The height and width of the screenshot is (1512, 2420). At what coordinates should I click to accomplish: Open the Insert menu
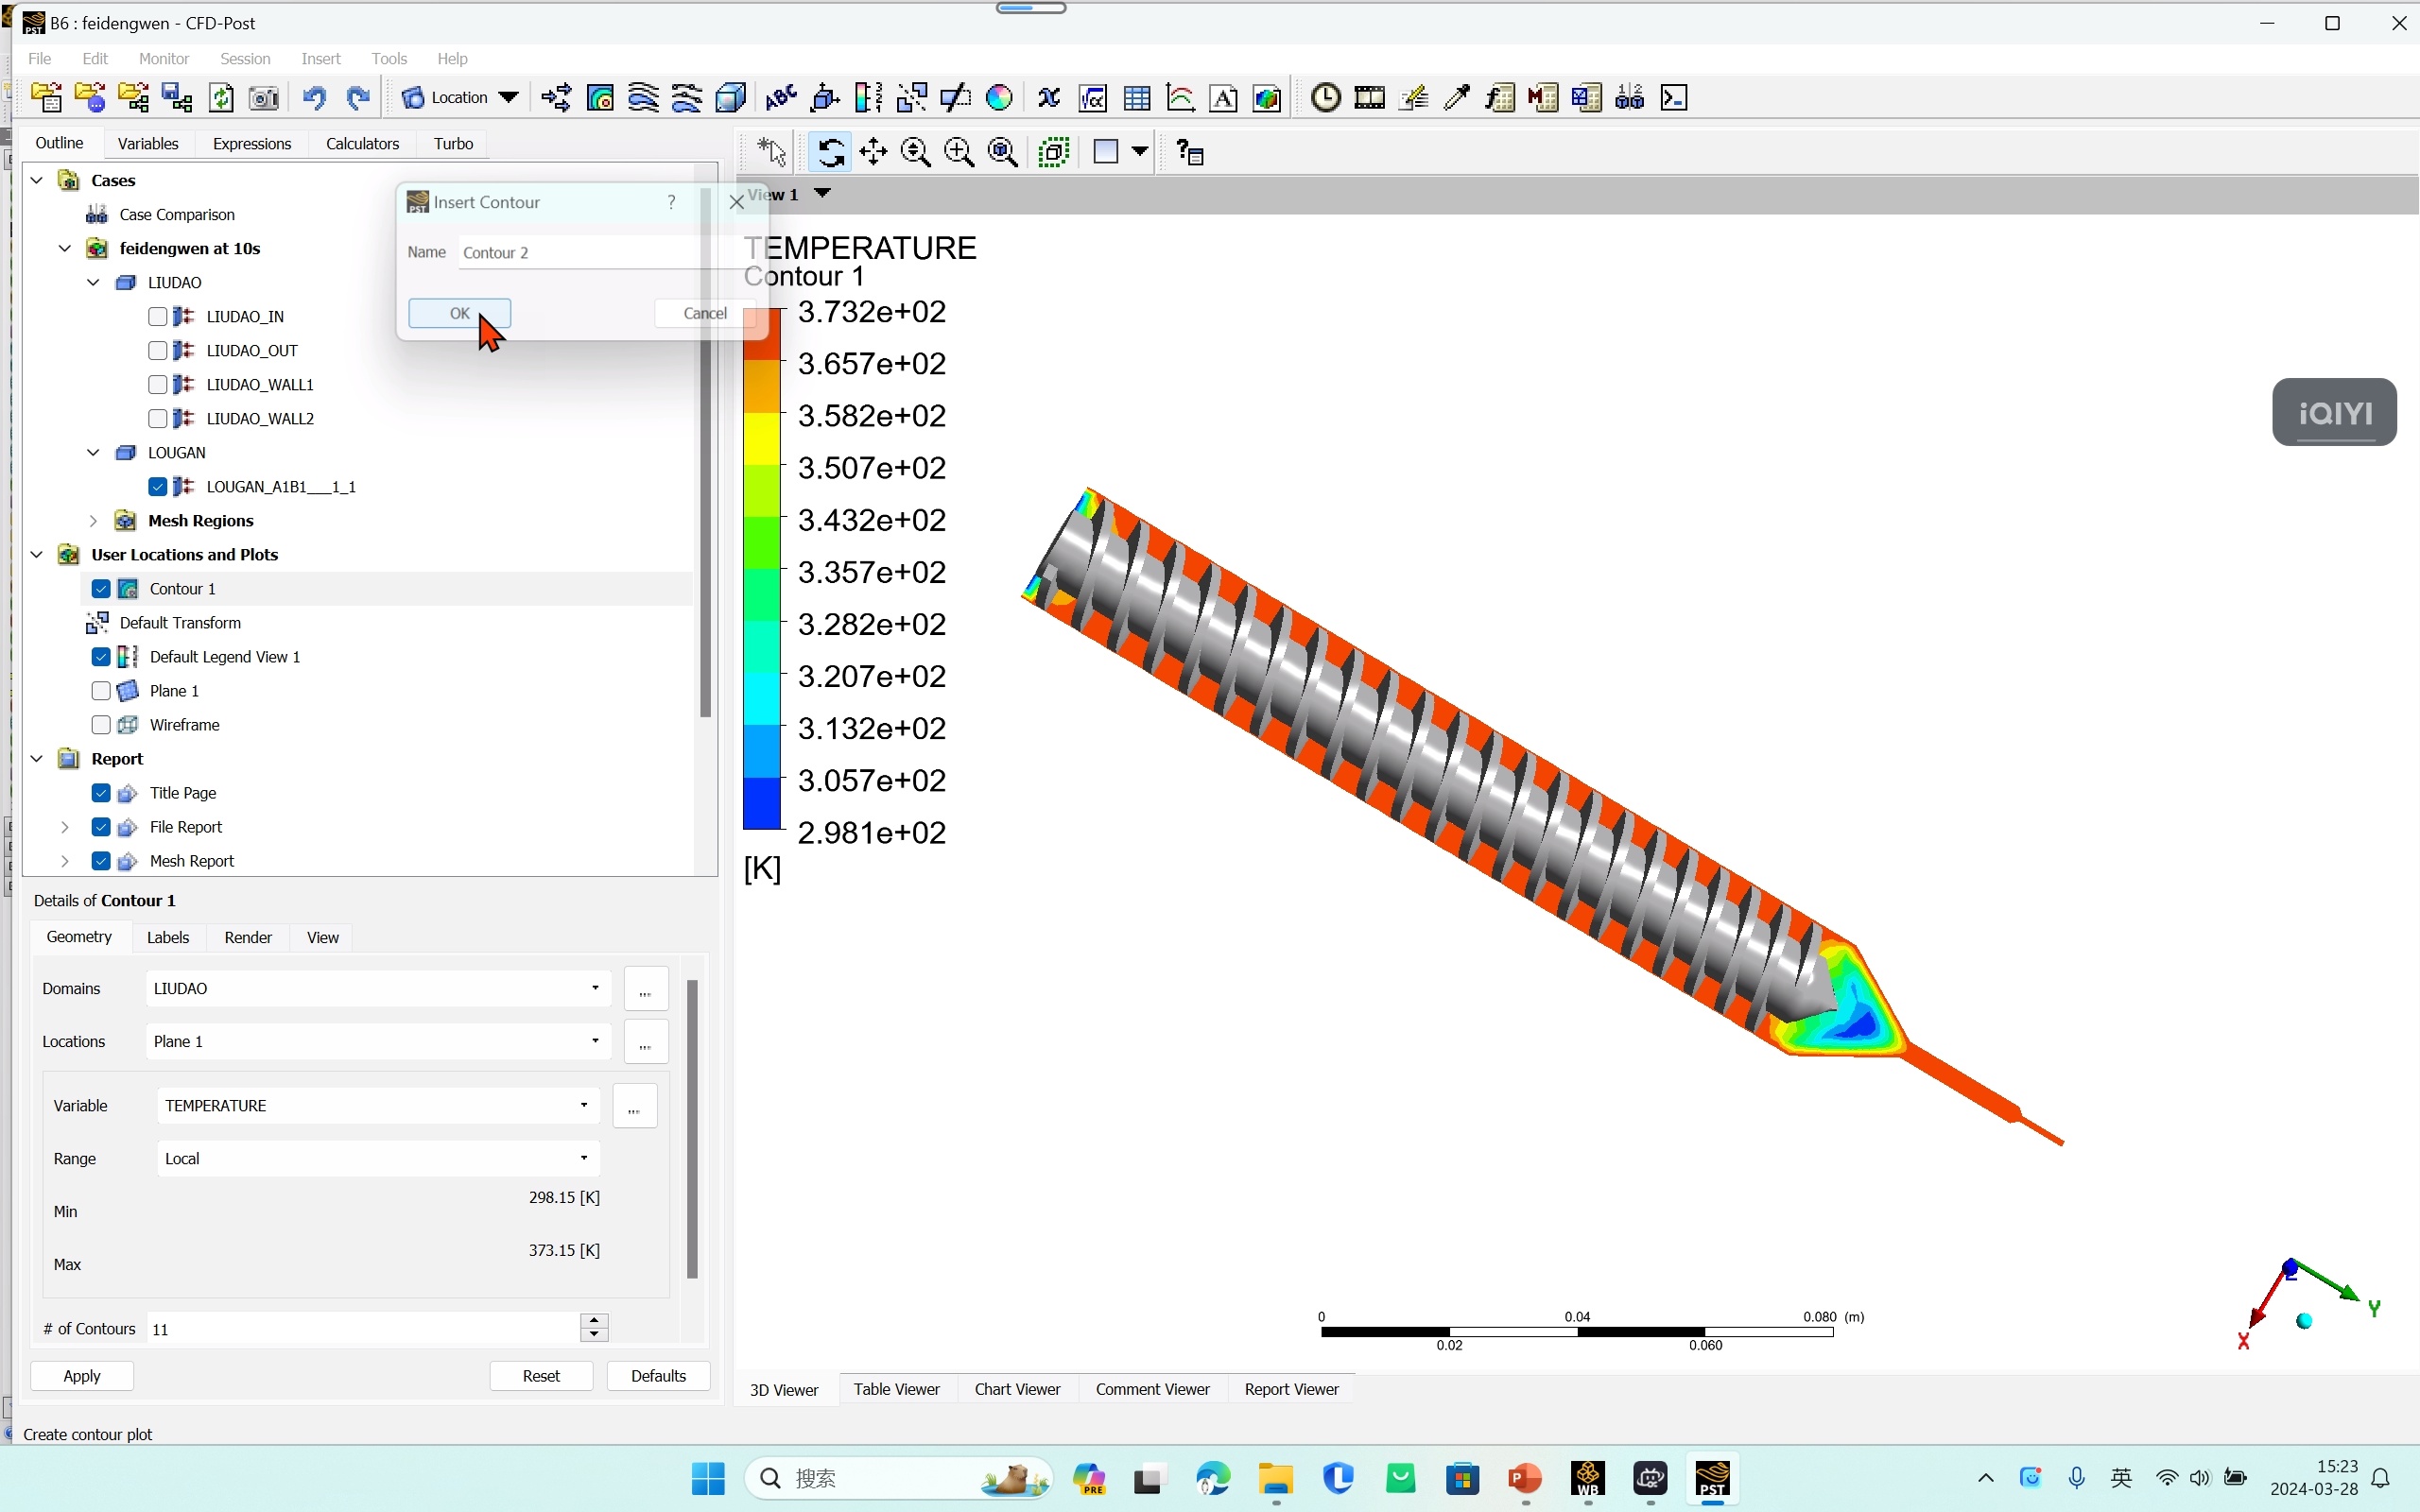click(320, 59)
